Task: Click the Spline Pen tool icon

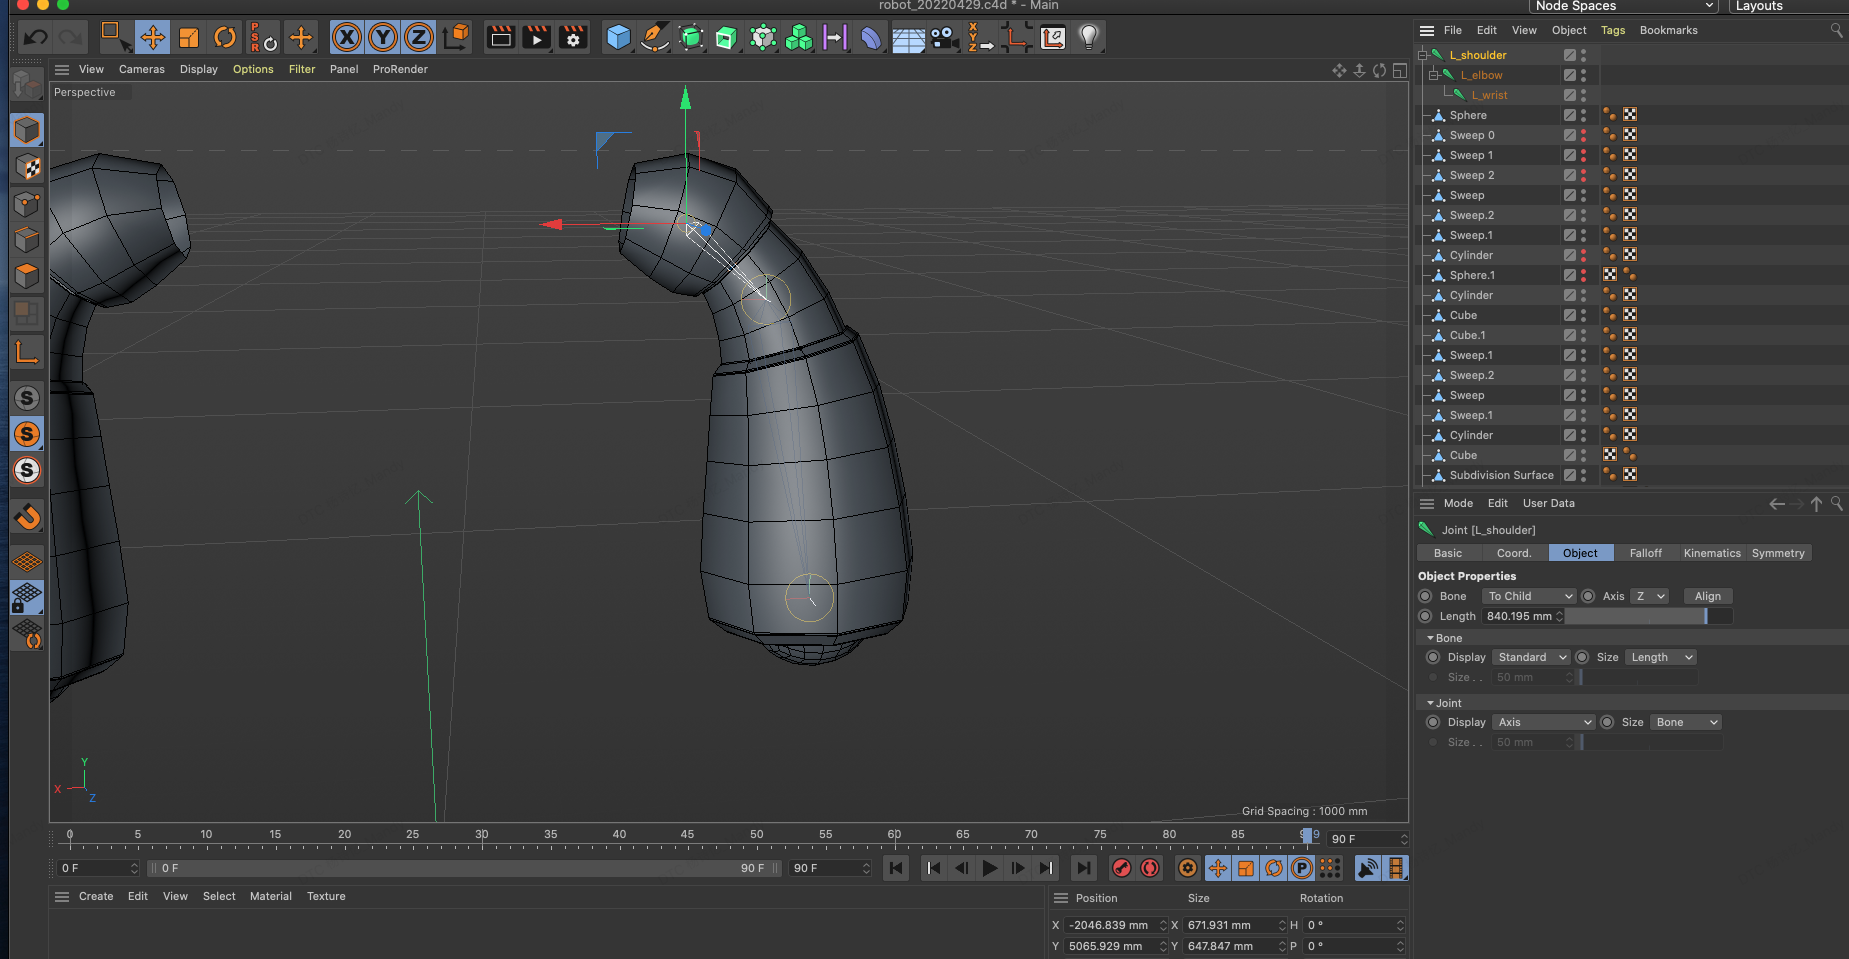Action: coord(655,38)
